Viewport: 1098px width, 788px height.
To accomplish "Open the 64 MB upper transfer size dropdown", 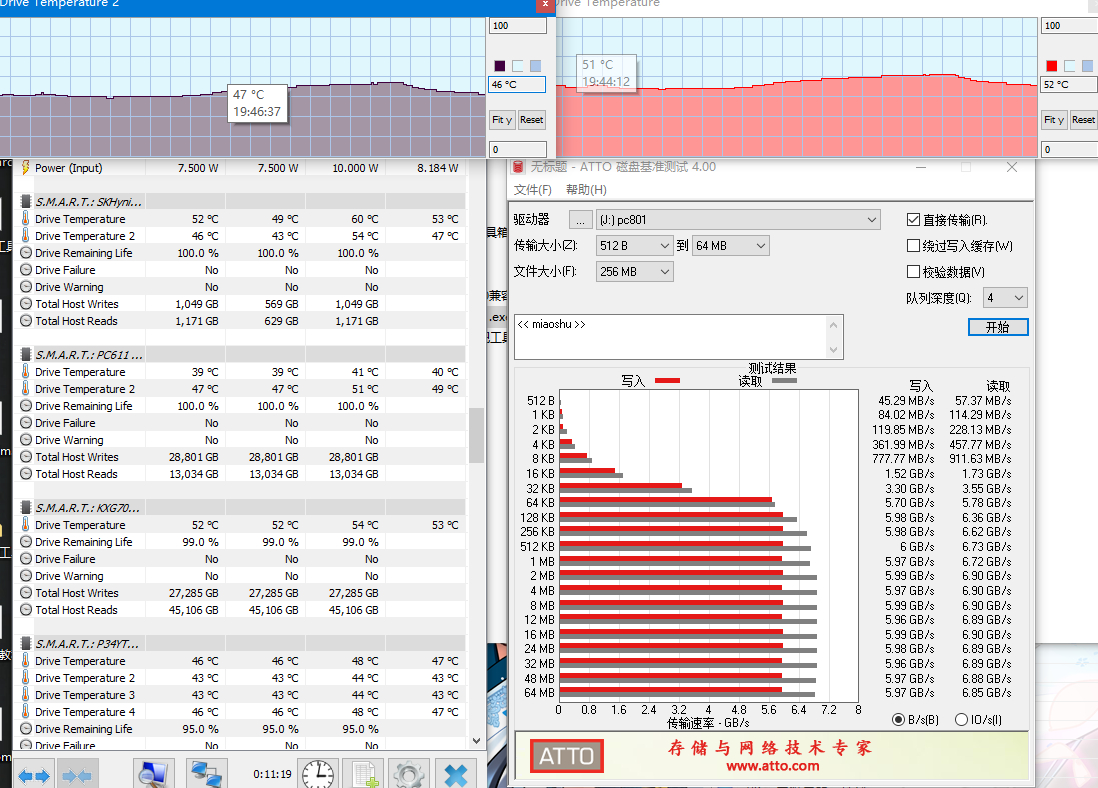I will click(x=731, y=246).
